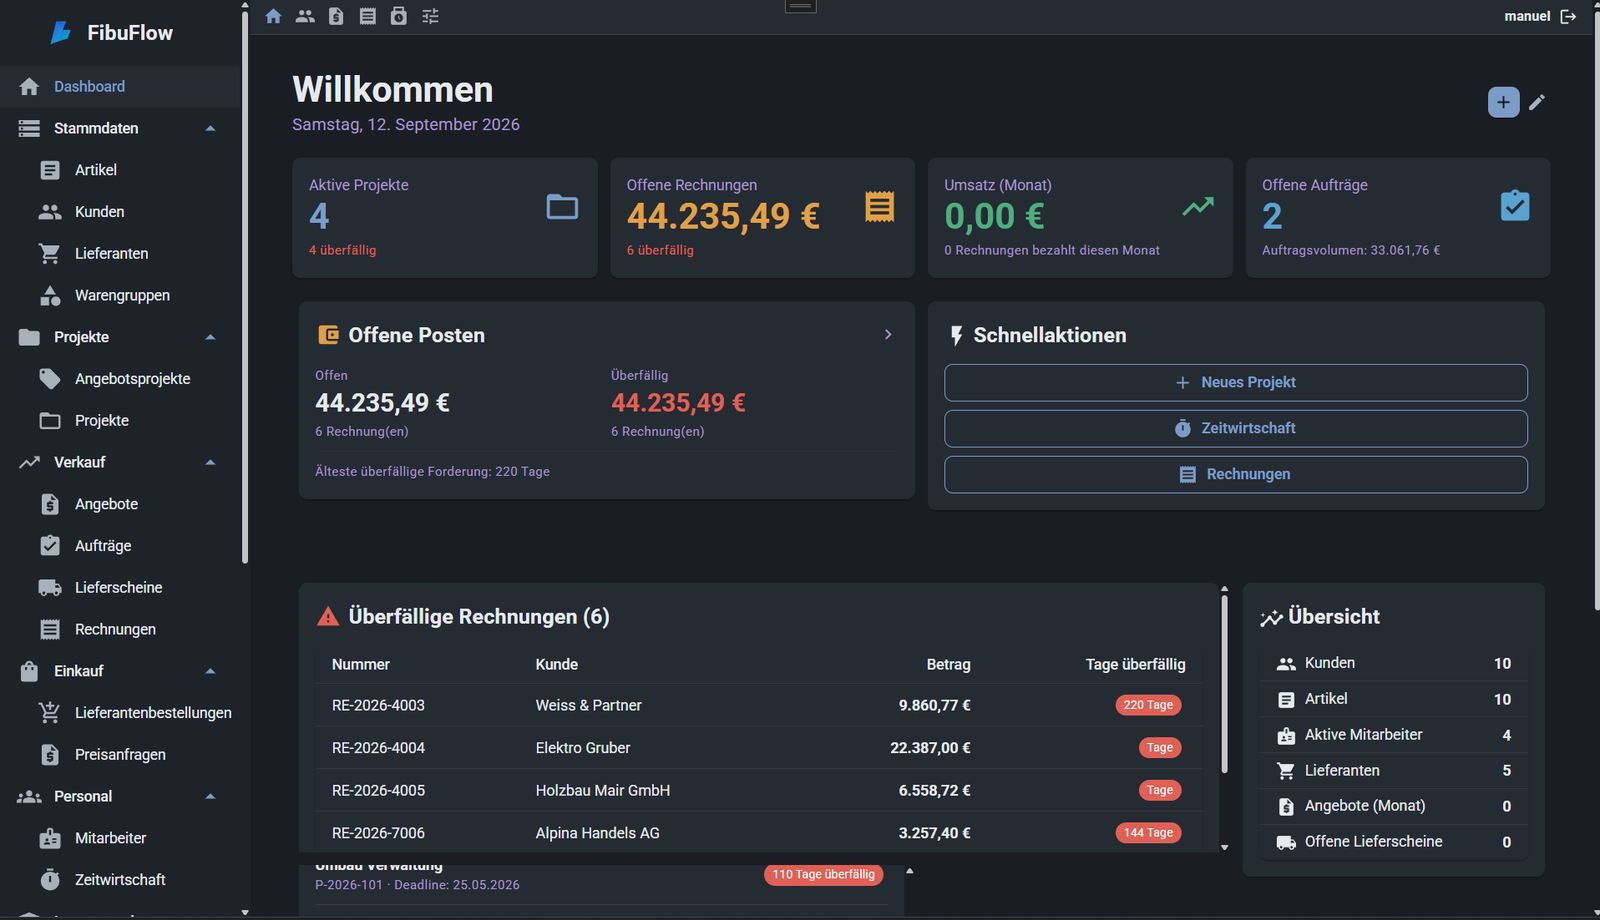Viewport: 1600px width, 920px height.
Task: Open Artikel in the sidebar
Action: click(x=120, y=170)
